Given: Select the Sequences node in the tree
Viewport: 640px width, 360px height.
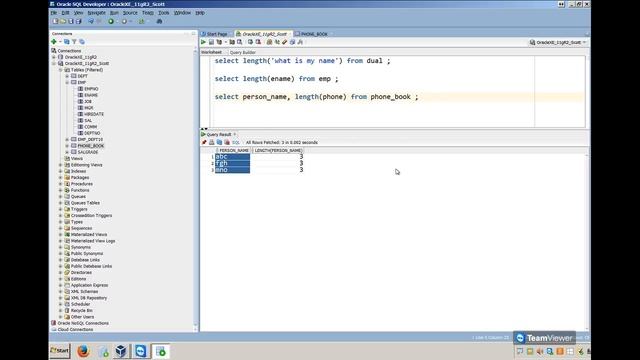Looking at the screenshot, I should point(81,228).
